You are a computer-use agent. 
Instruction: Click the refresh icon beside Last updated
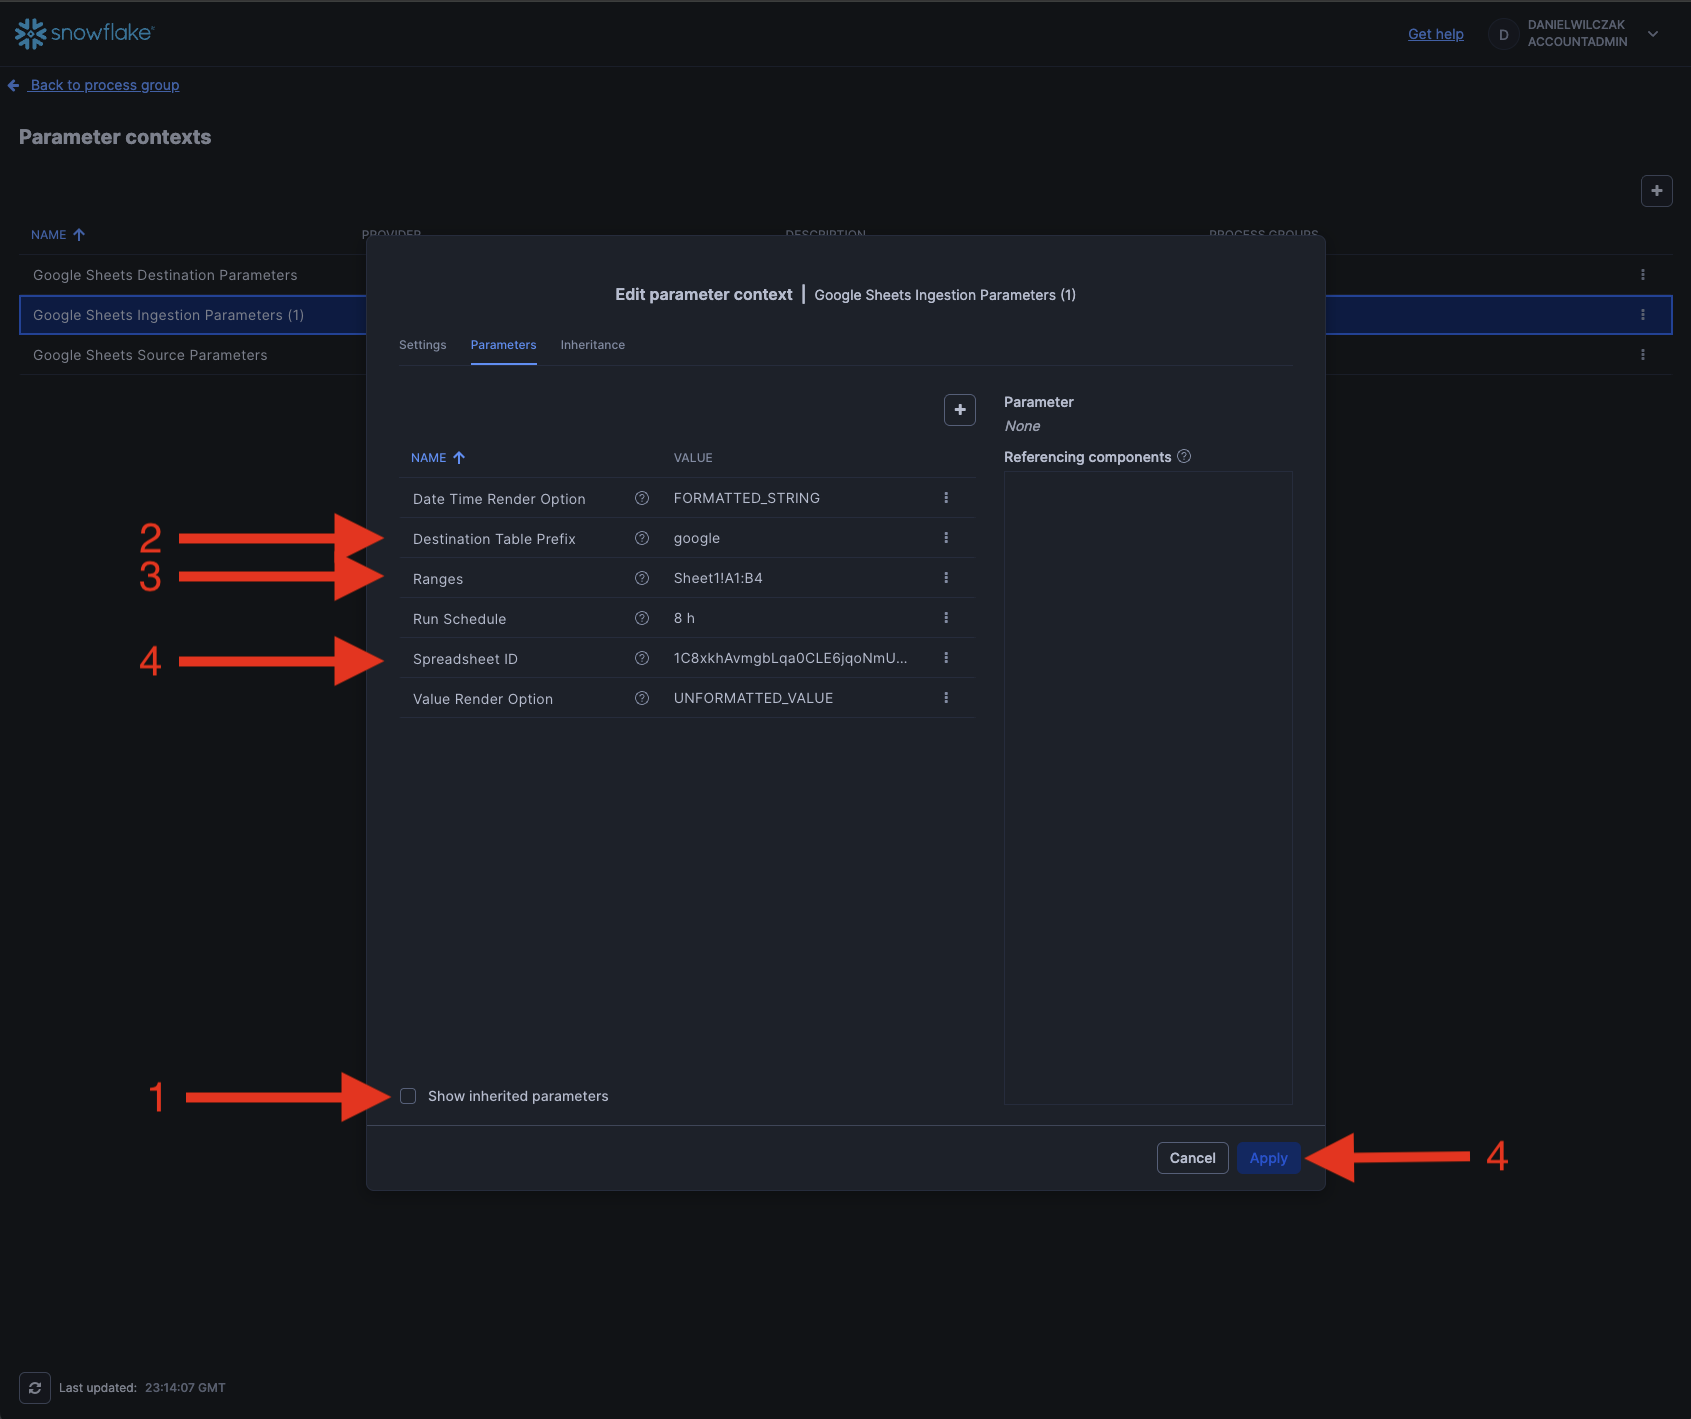point(35,1387)
